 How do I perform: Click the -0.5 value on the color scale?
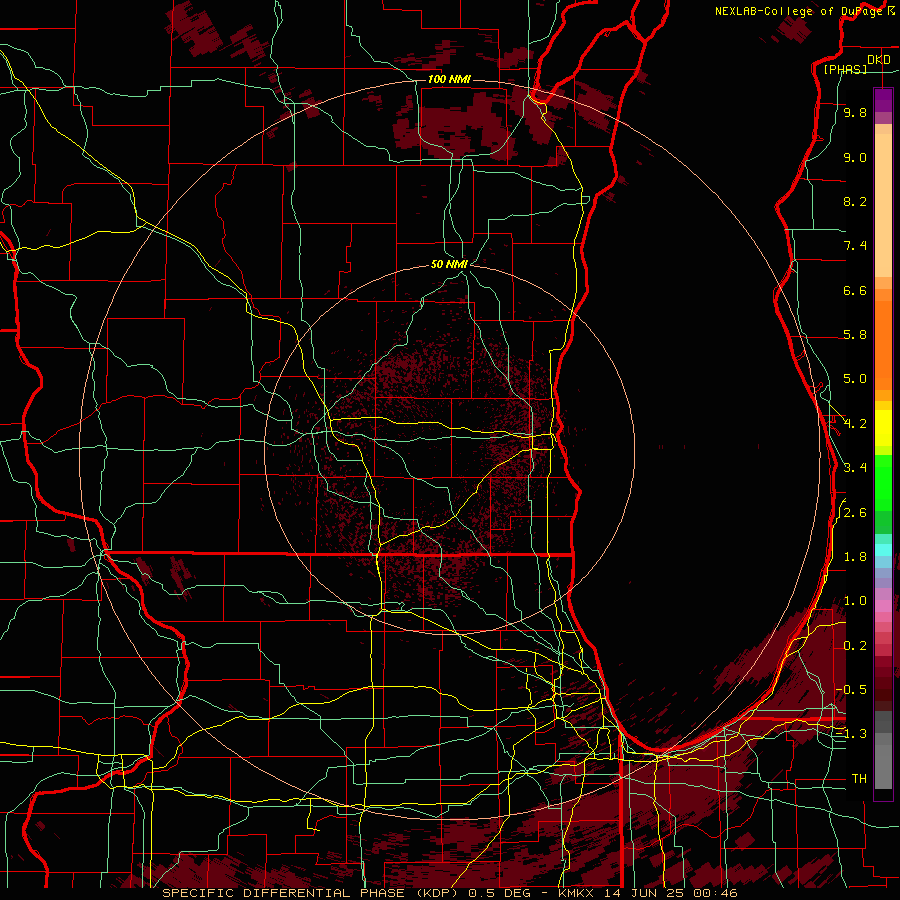851,690
